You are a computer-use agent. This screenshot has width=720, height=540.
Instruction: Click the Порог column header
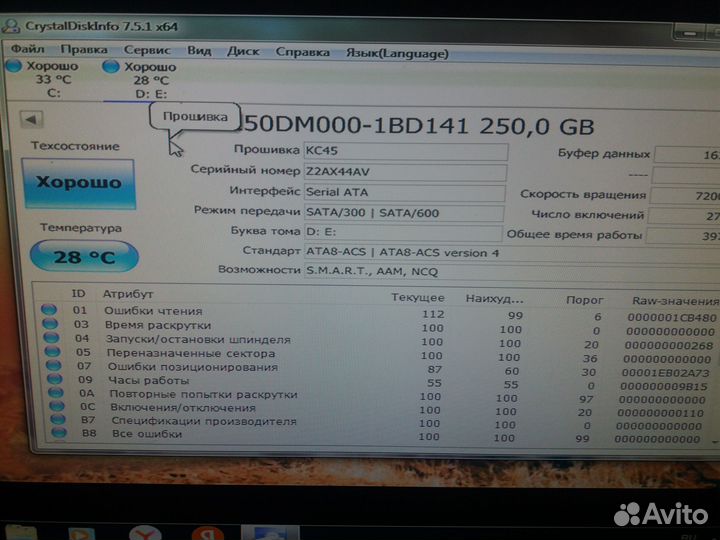(x=584, y=300)
